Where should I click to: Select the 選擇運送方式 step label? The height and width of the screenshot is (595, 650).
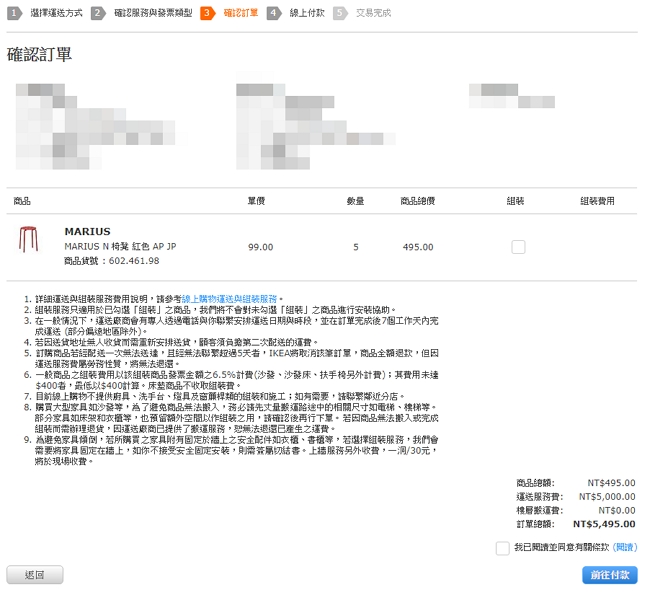56,13
